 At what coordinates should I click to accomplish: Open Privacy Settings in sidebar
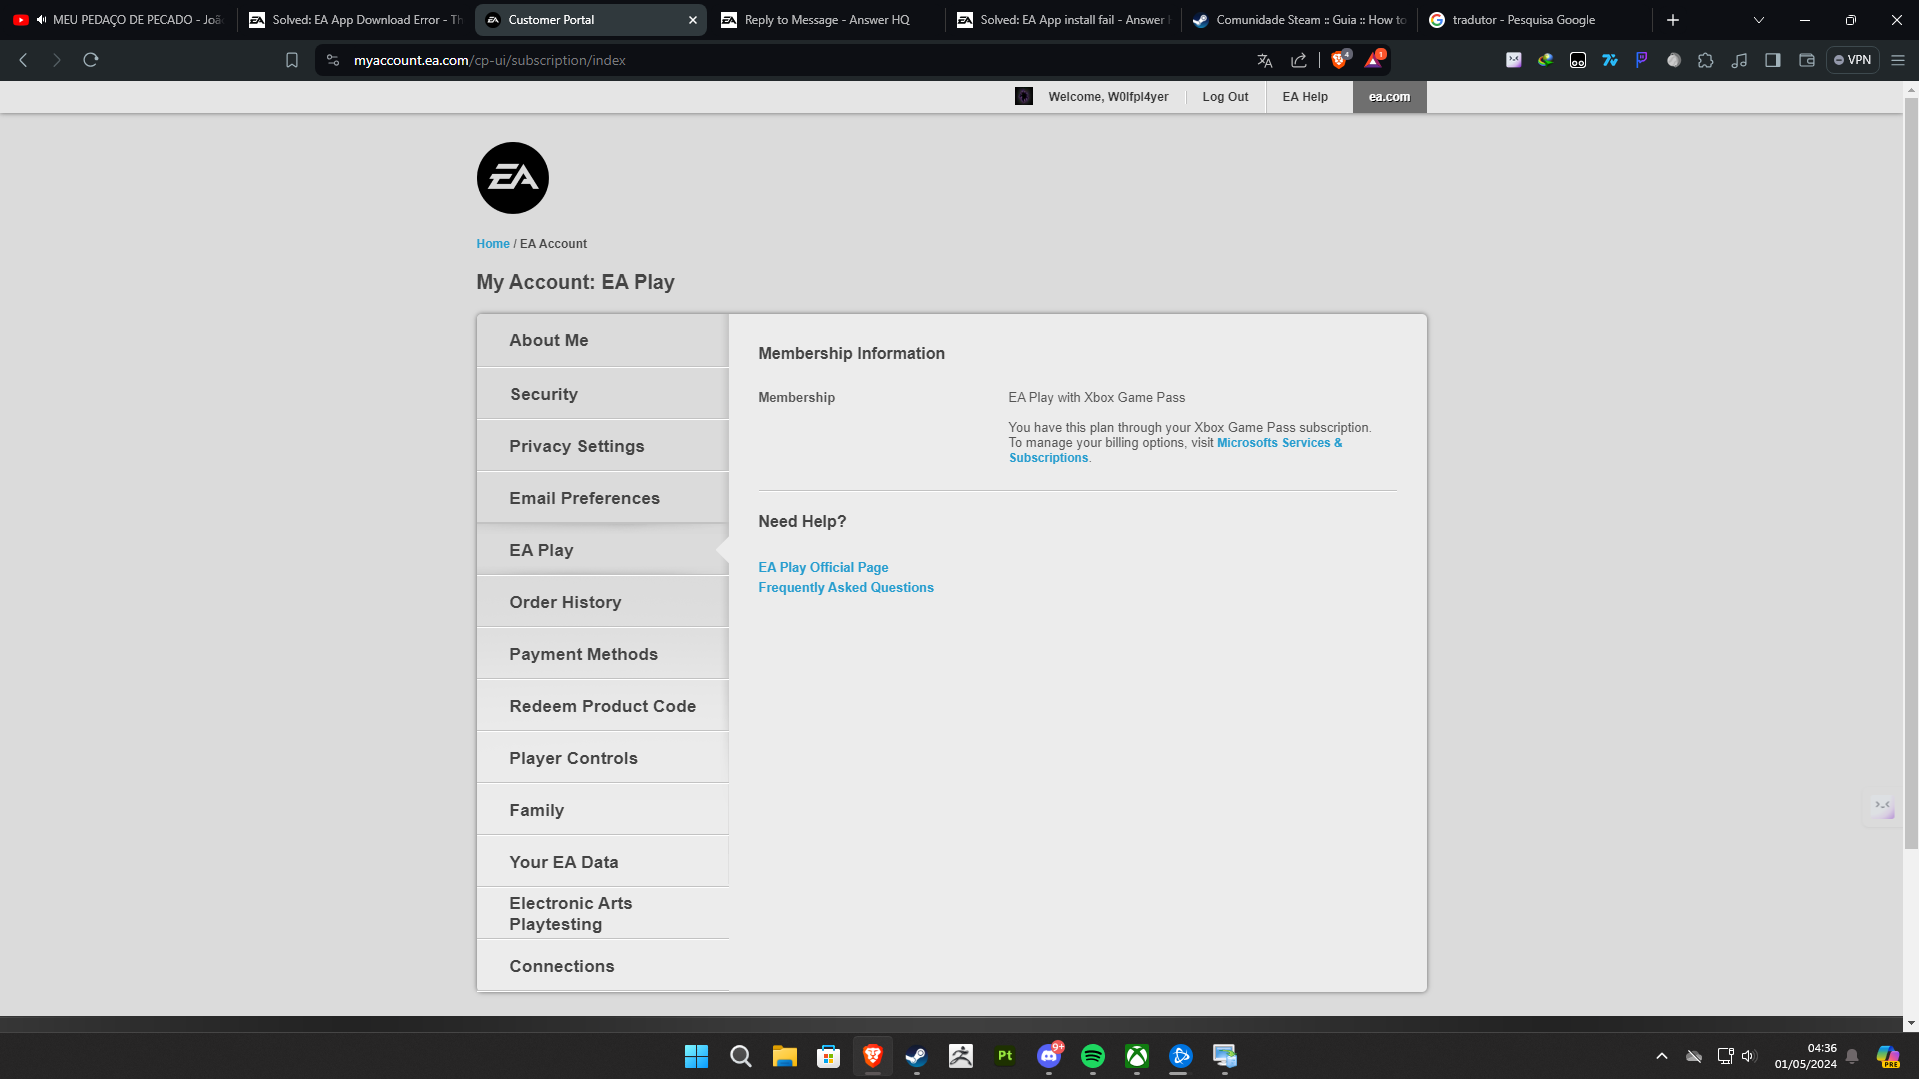click(603, 446)
